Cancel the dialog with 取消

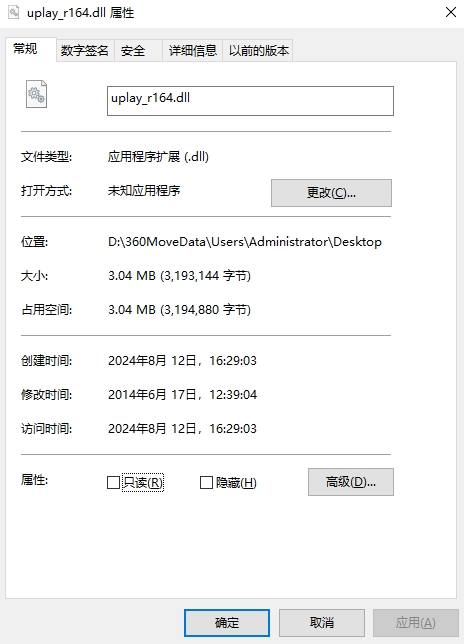pos(322,623)
